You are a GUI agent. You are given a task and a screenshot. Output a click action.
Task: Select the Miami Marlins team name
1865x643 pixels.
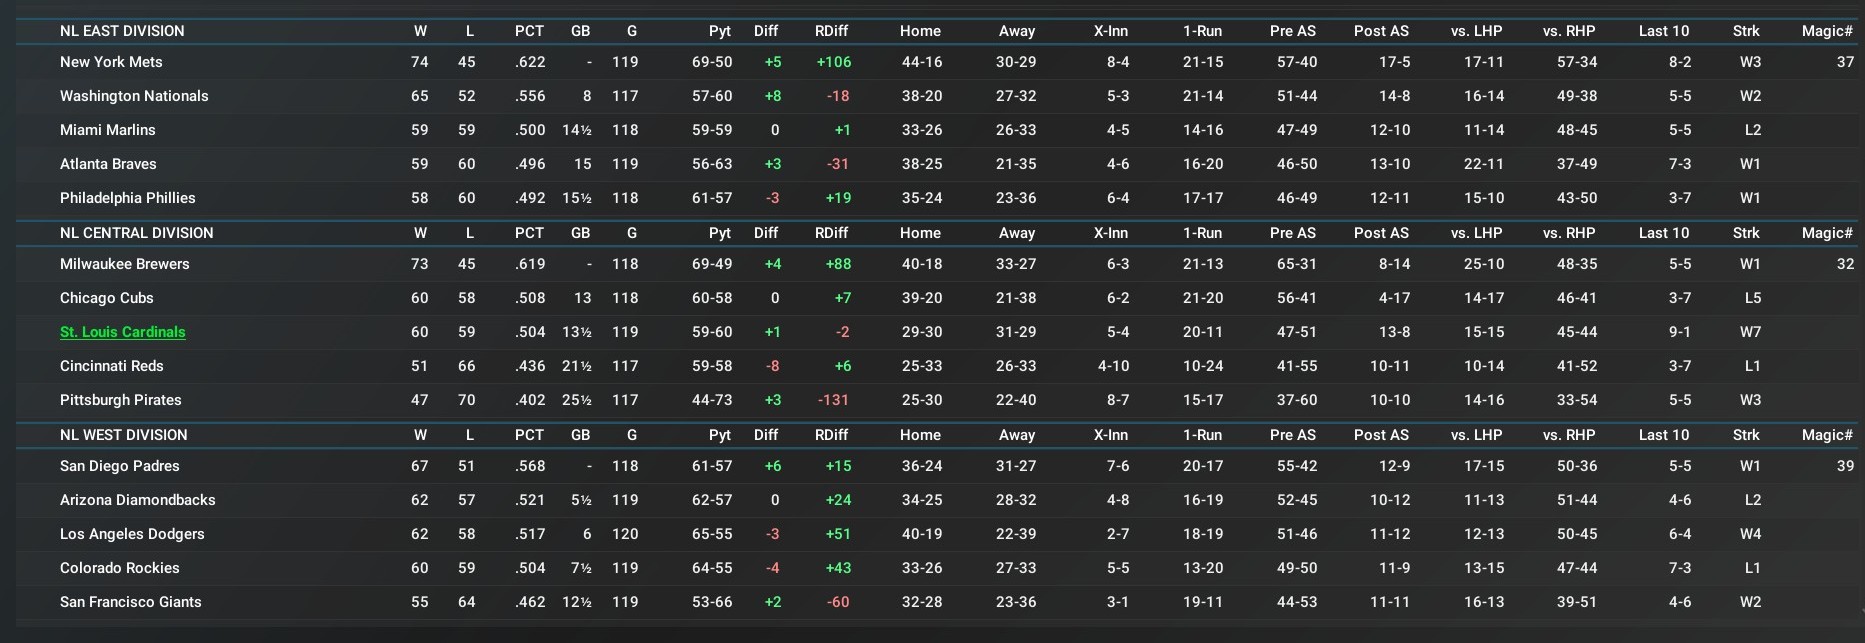tap(108, 130)
